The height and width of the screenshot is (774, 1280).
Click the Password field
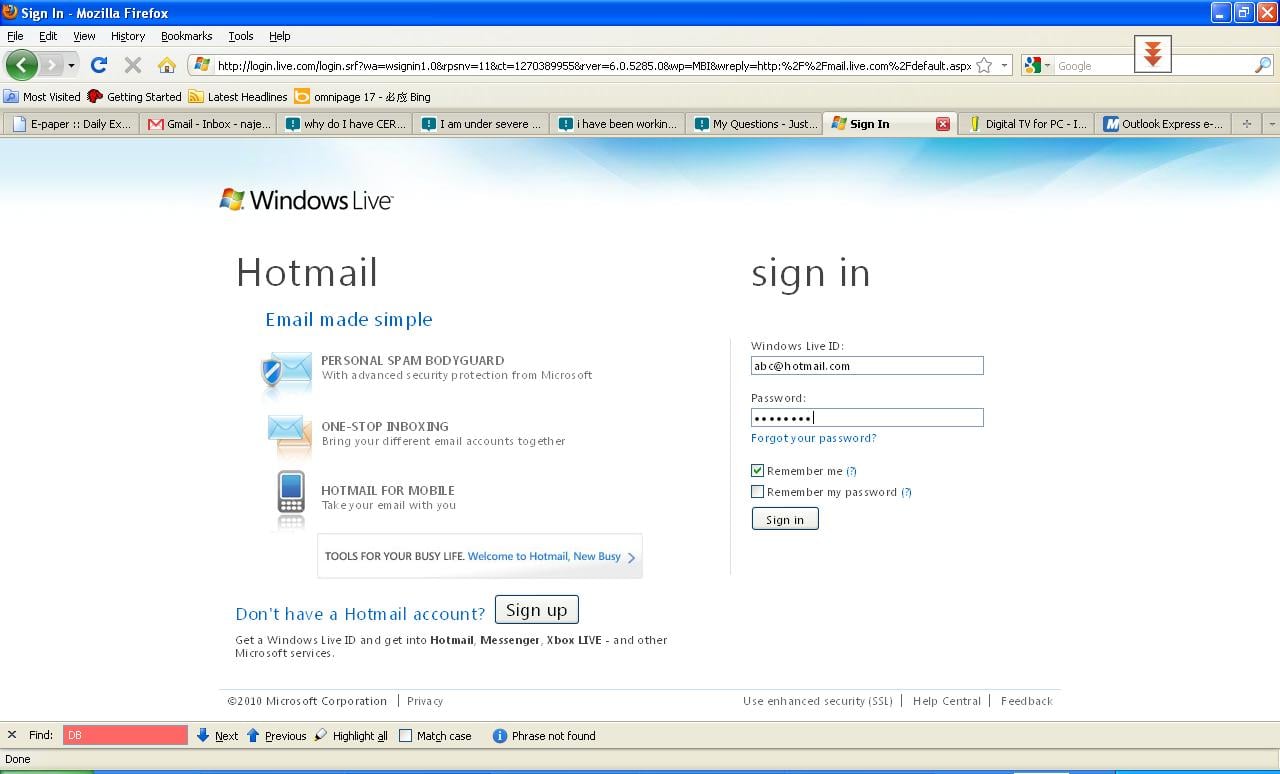[x=867, y=418]
